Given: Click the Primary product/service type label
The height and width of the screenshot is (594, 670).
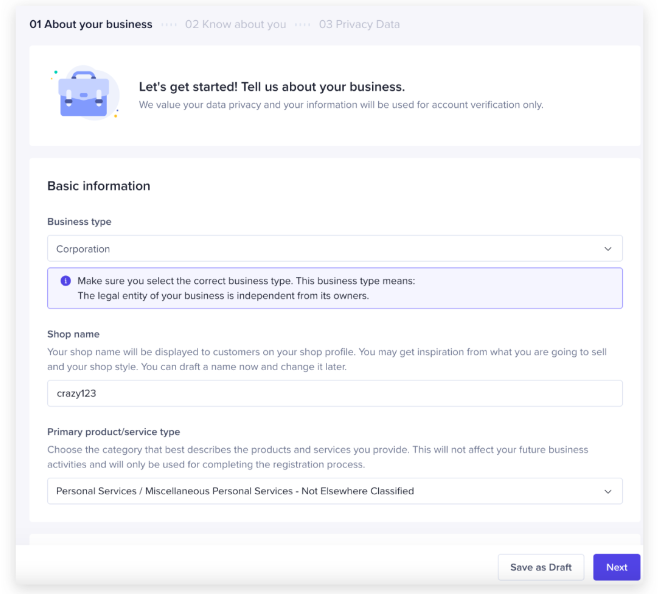Looking at the screenshot, I should [113, 432].
